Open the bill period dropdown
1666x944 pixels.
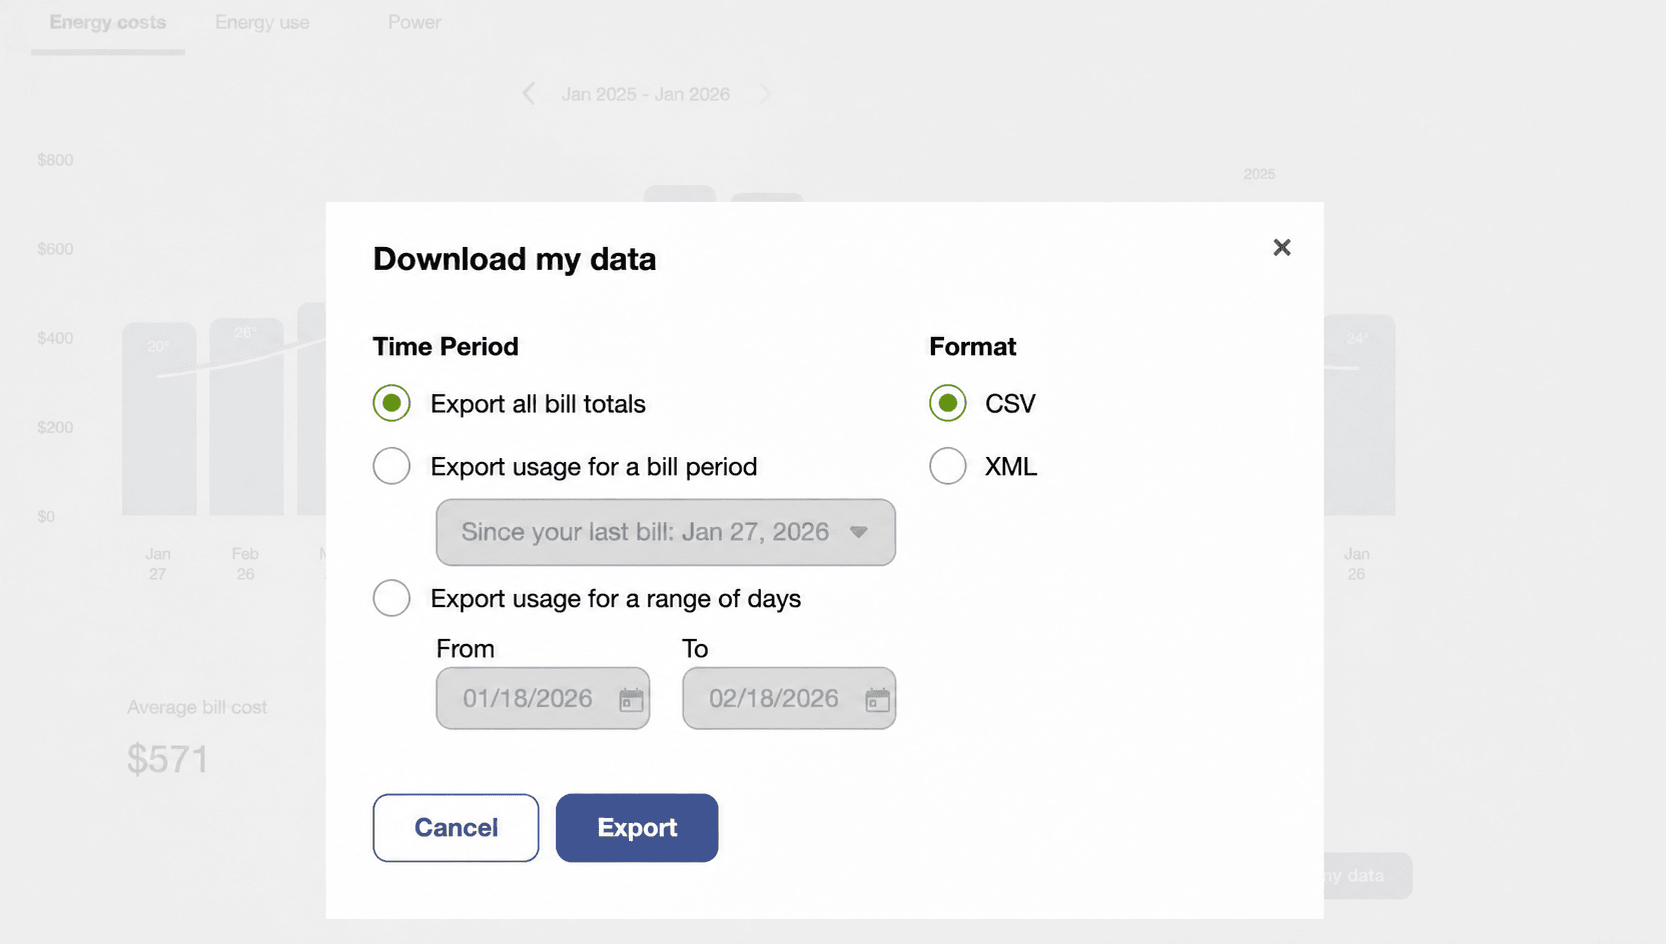tap(665, 532)
